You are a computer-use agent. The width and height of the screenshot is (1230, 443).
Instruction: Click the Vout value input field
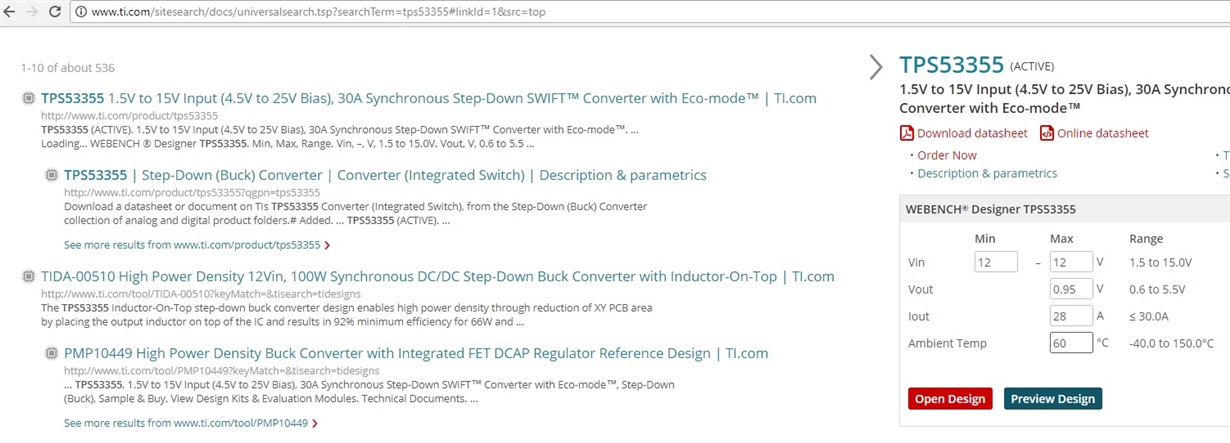(x=1071, y=289)
